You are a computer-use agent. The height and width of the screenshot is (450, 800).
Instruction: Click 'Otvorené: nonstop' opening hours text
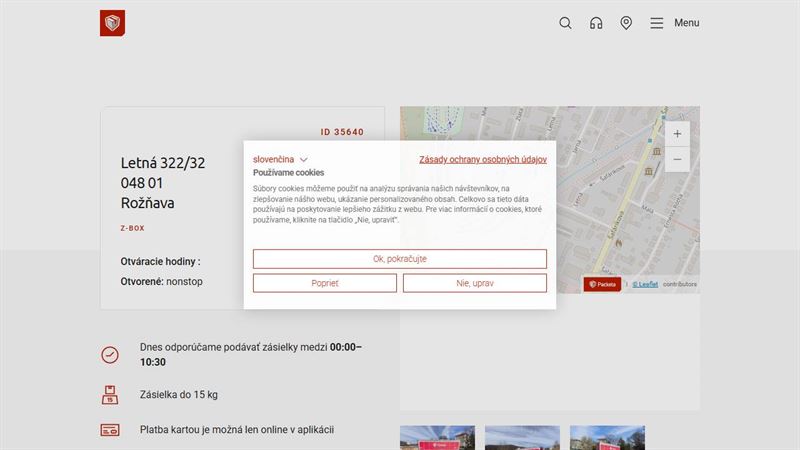(161, 282)
